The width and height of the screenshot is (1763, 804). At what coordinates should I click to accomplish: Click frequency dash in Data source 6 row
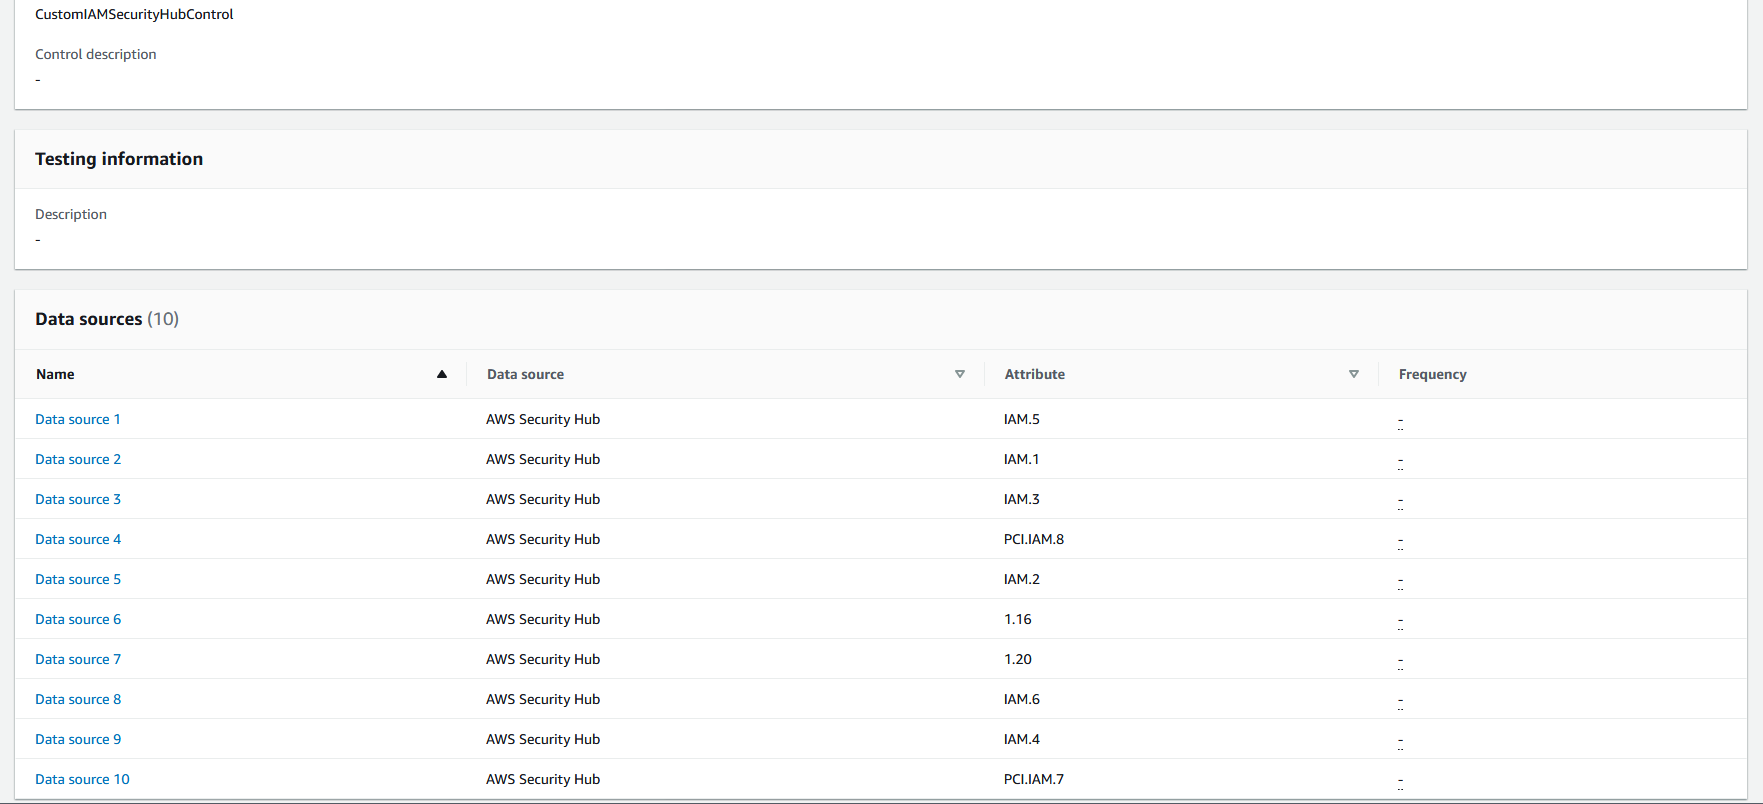click(x=1401, y=622)
